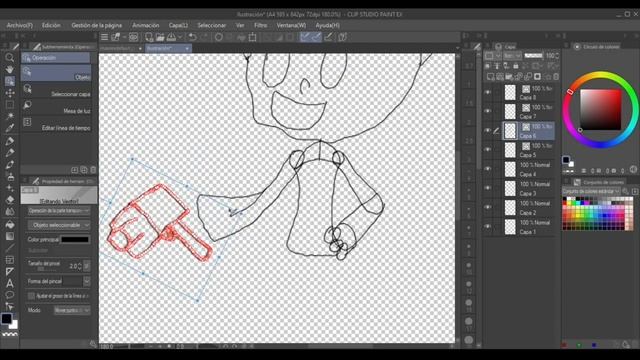The height and width of the screenshot is (360, 640).
Task: Click the Clear circle icon in command bar
Action: pyautogui.click(x=219, y=37)
